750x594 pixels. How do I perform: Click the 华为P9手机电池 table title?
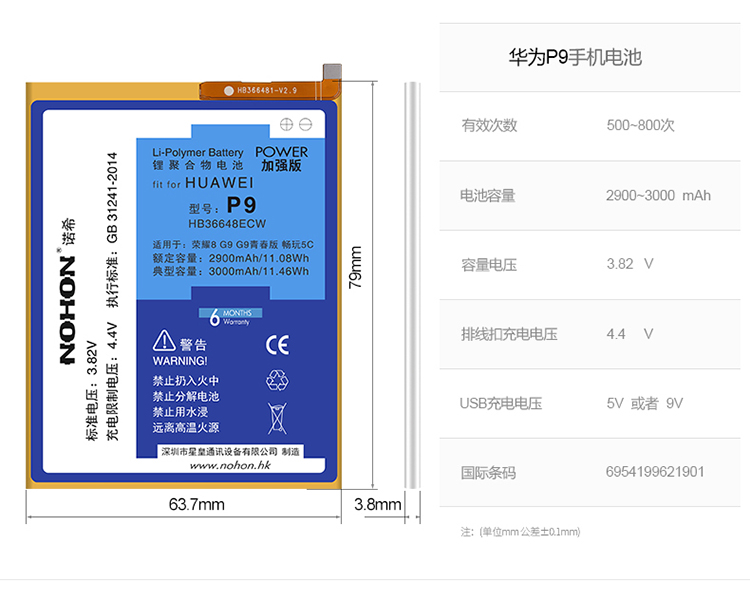click(x=575, y=58)
